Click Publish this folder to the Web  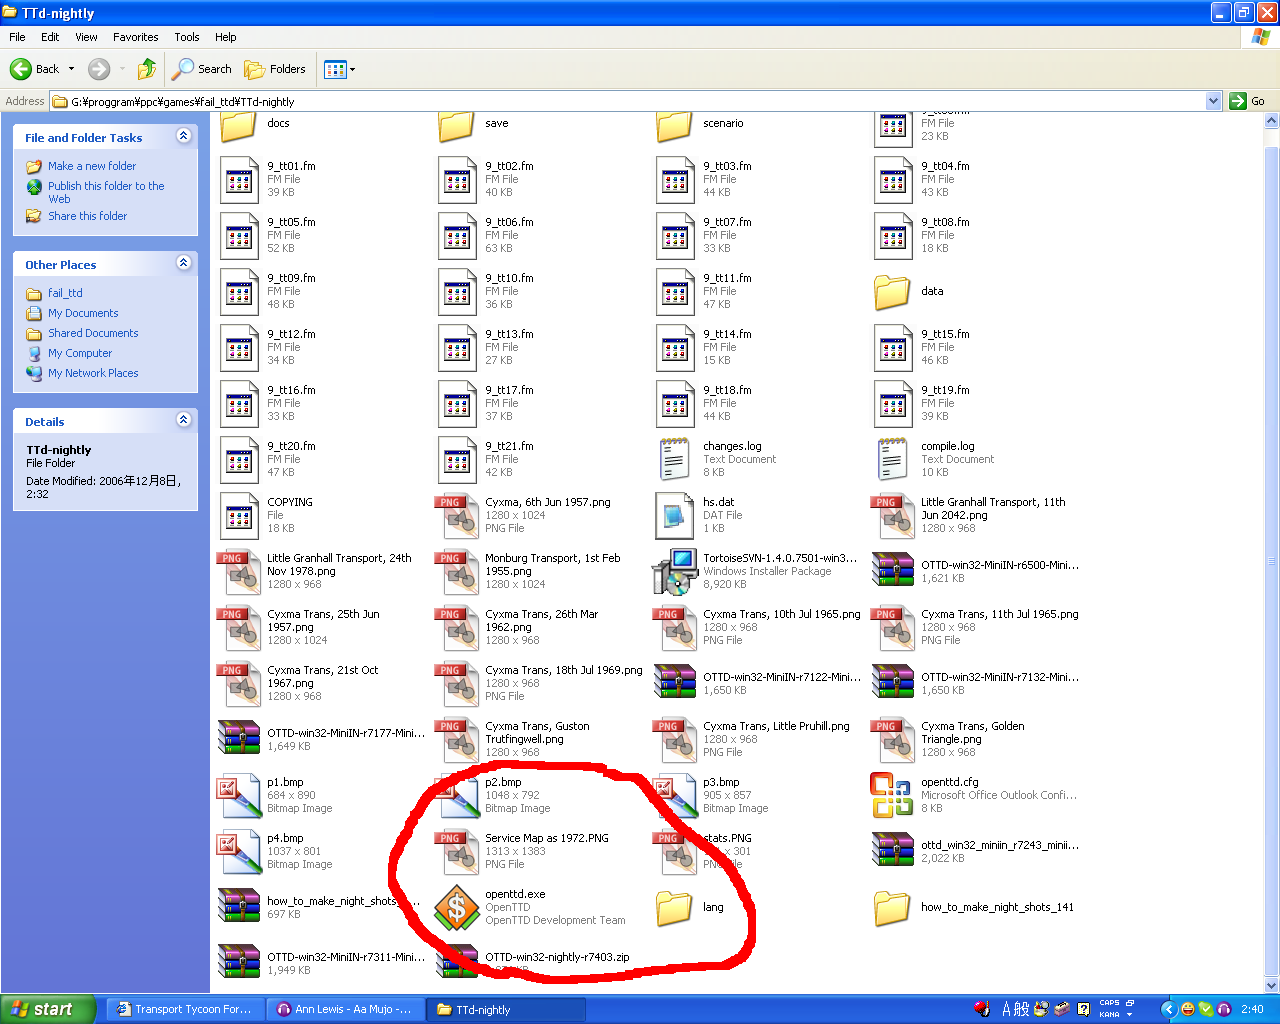106,192
